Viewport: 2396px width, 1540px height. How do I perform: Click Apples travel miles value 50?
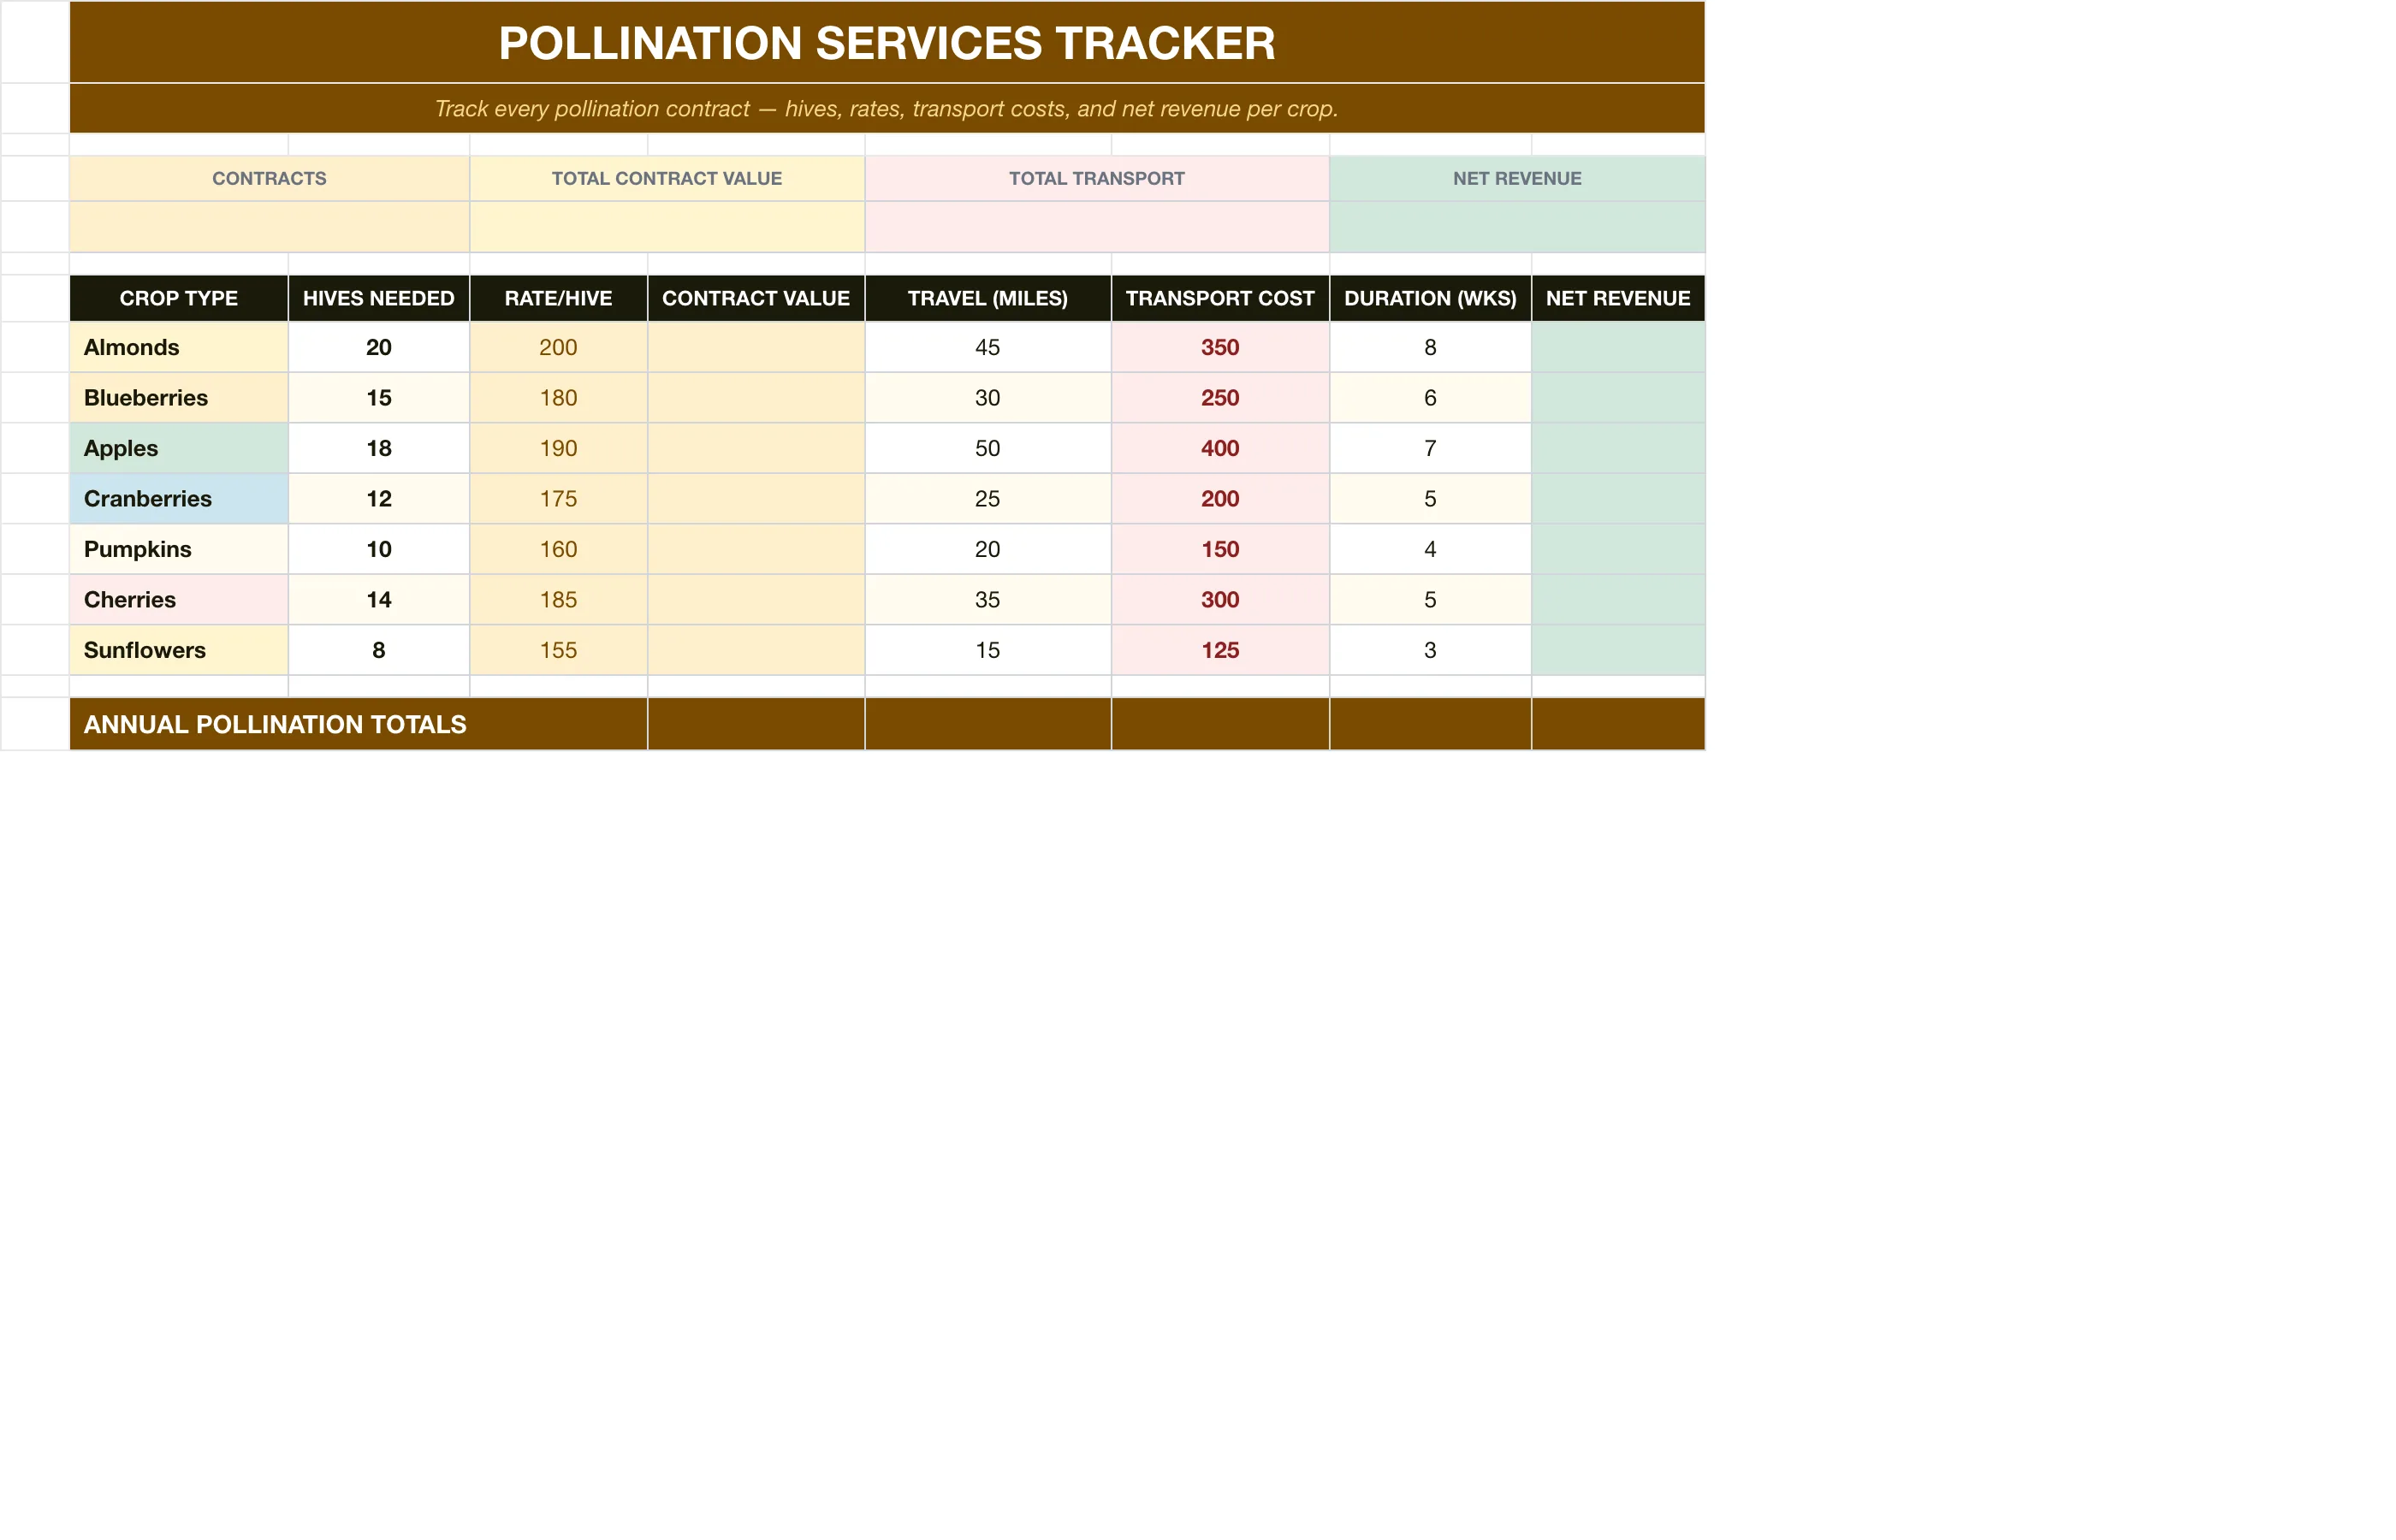[987, 448]
